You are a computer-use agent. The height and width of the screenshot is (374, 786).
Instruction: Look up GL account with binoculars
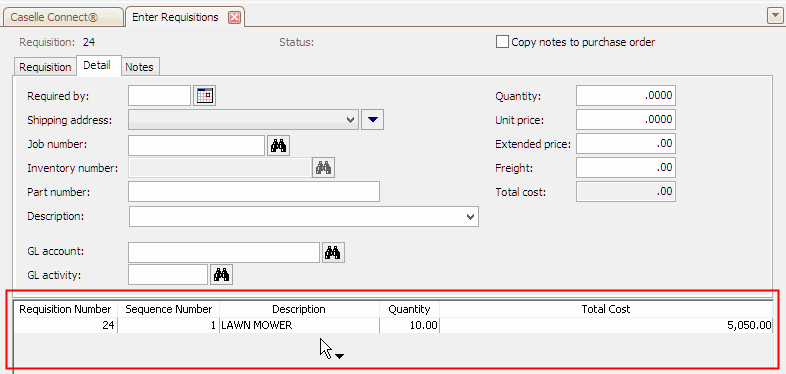333,253
